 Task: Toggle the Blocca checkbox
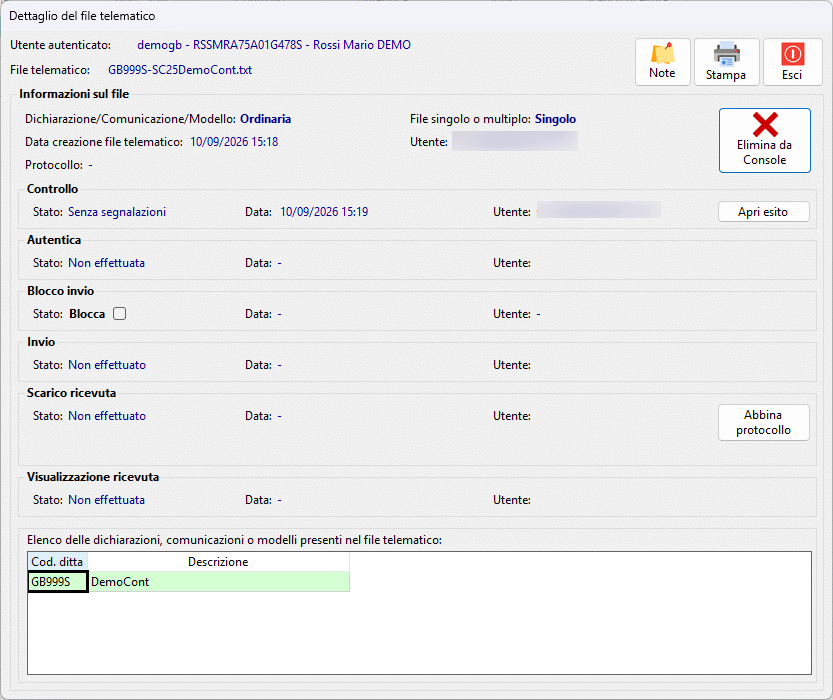120,314
